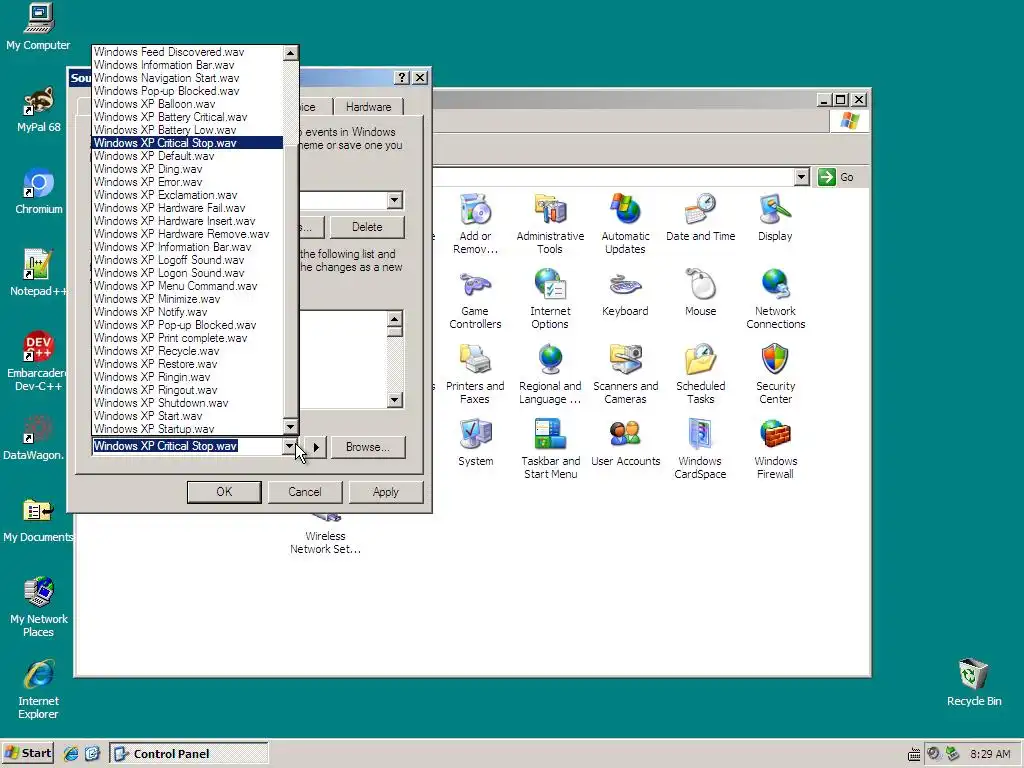Open Security Center icon

[x=775, y=374]
